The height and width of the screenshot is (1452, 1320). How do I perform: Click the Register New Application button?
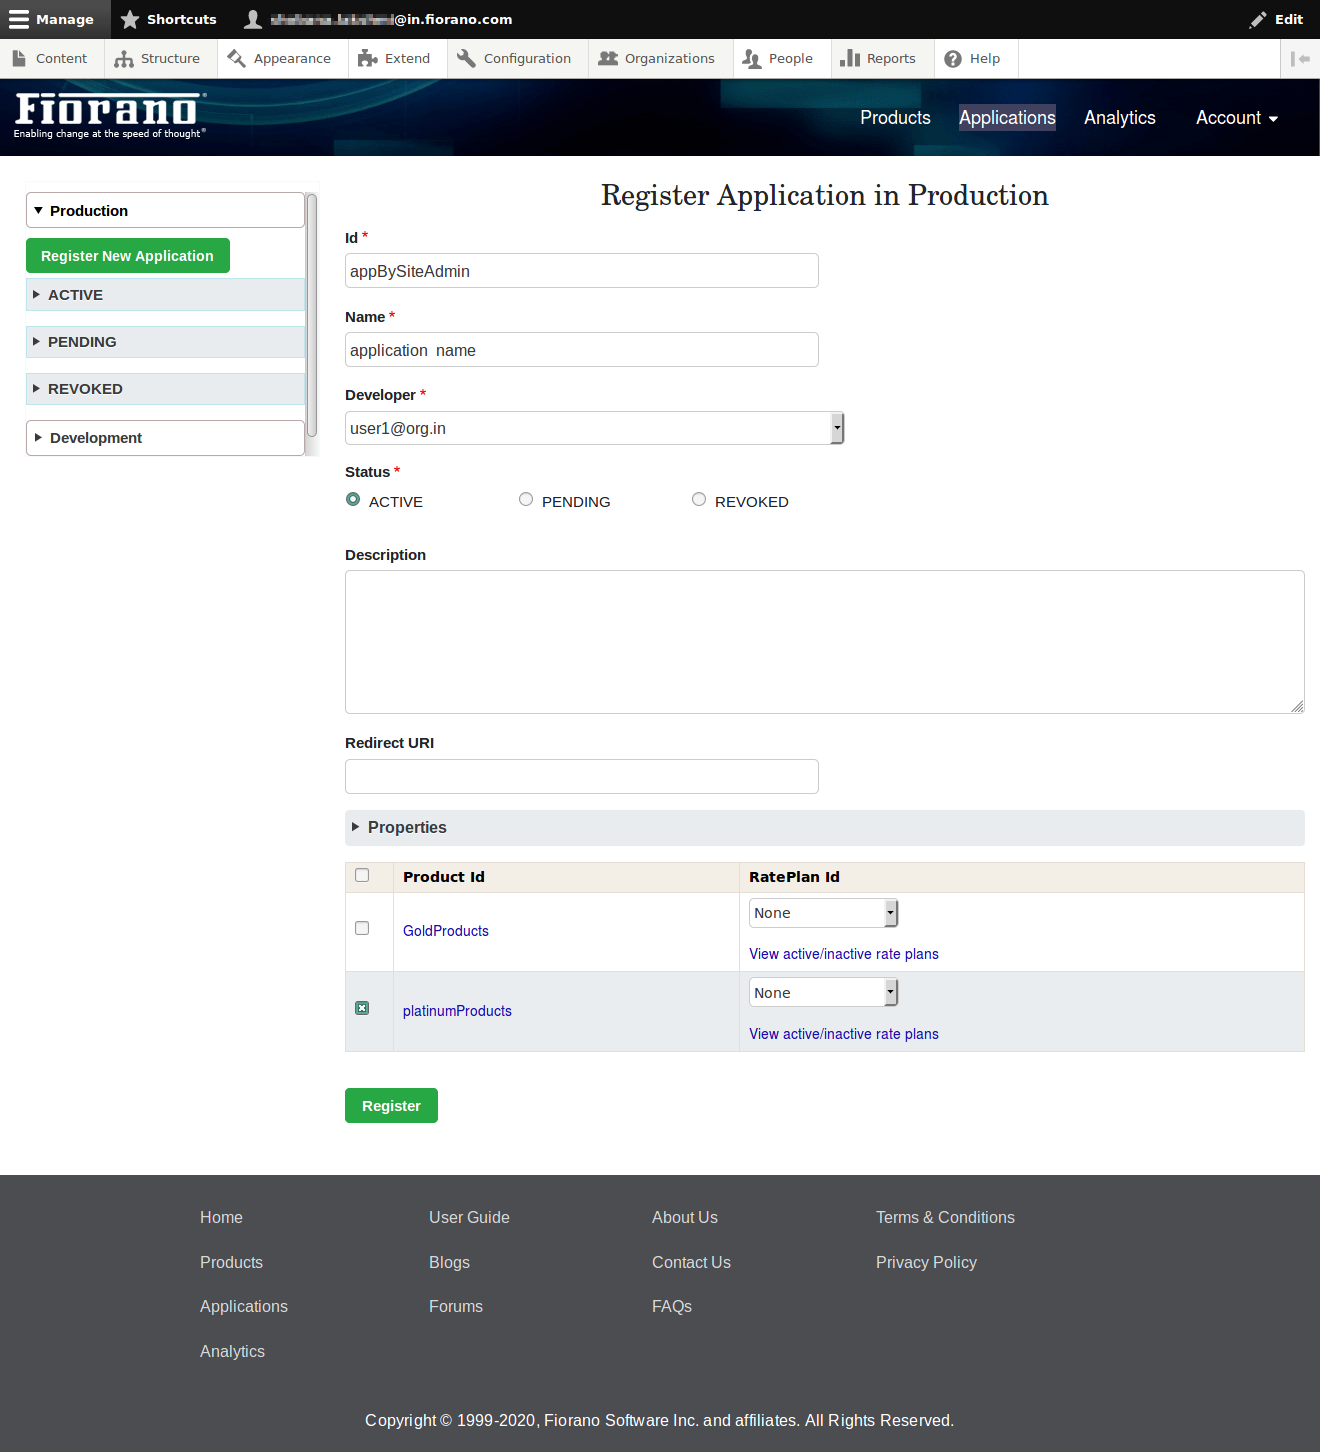128,255
